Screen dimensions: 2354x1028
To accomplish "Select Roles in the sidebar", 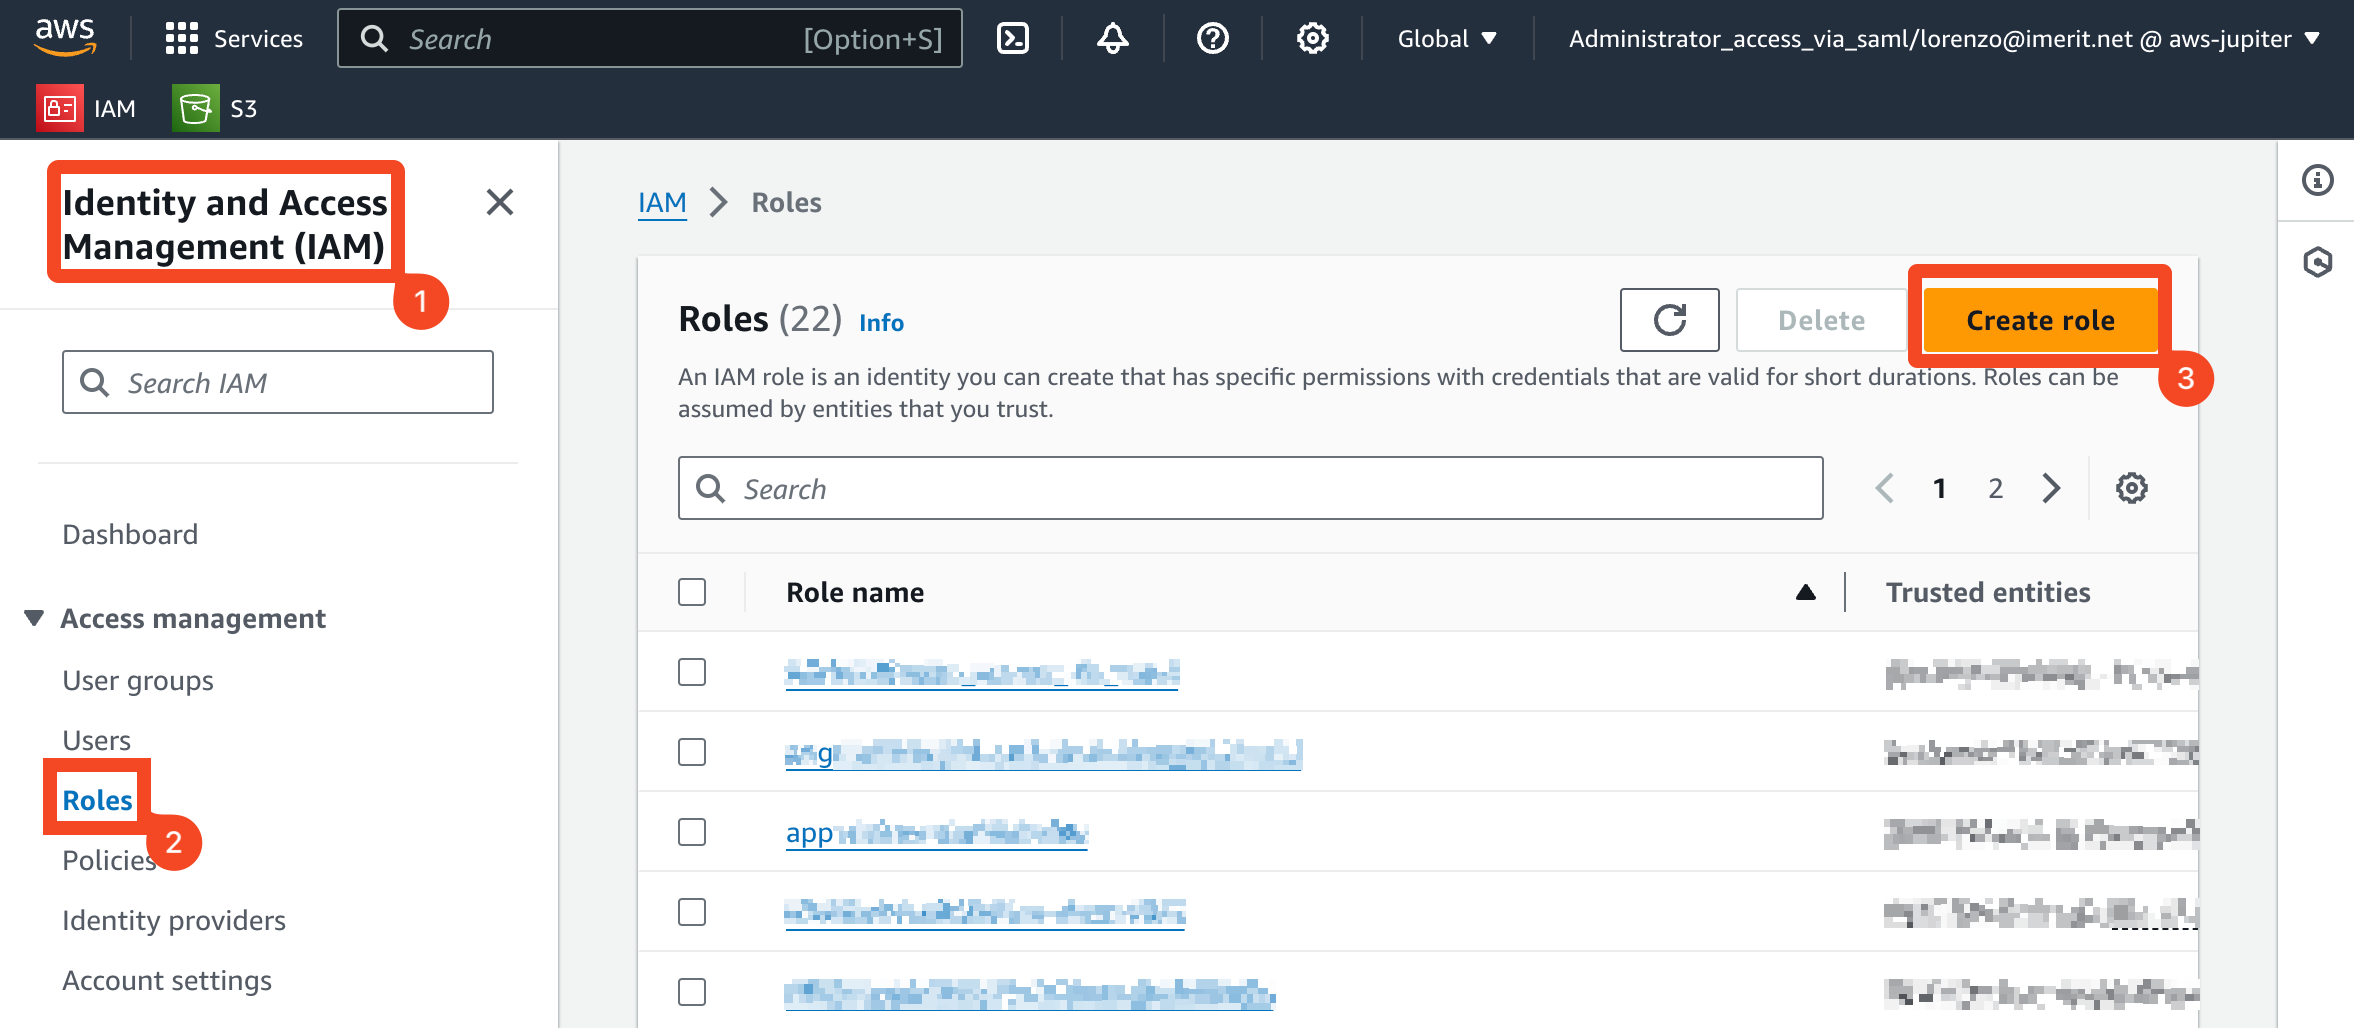I will [x=97, y=800].
